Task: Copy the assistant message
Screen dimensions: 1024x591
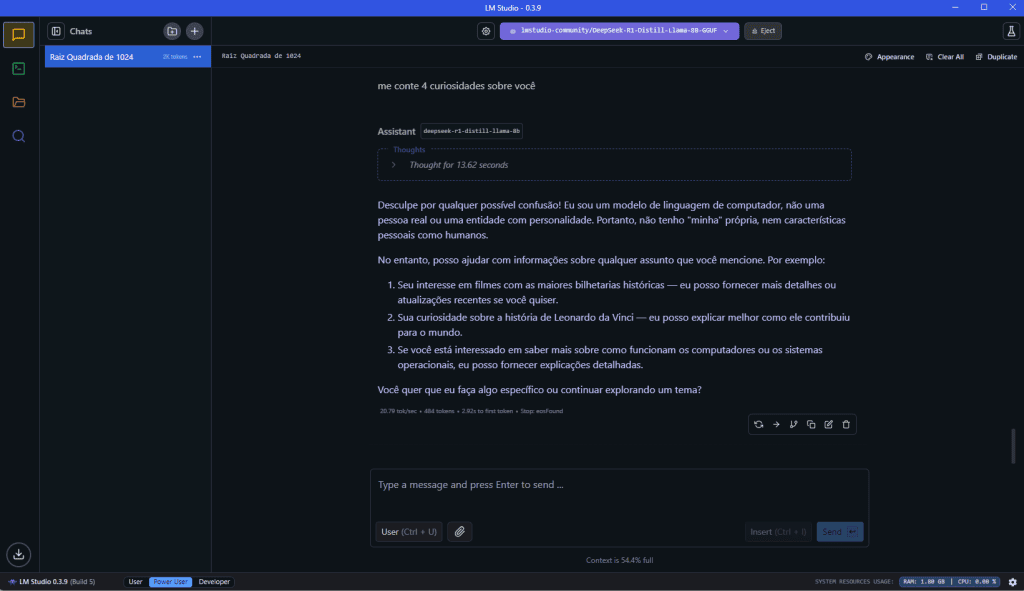Action: coord(811,424)
